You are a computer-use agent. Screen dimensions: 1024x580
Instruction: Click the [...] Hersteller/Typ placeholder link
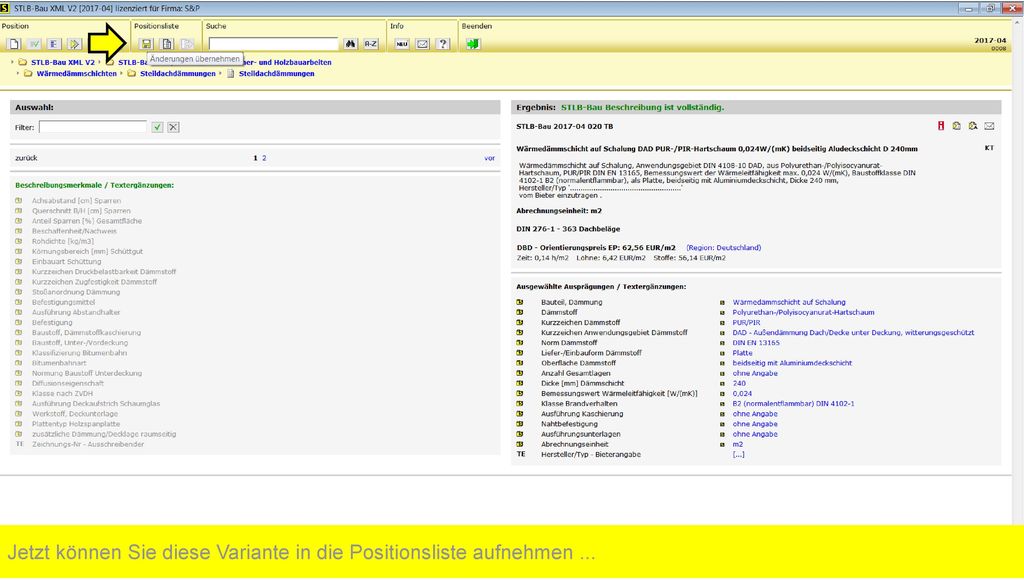point(739,455)
